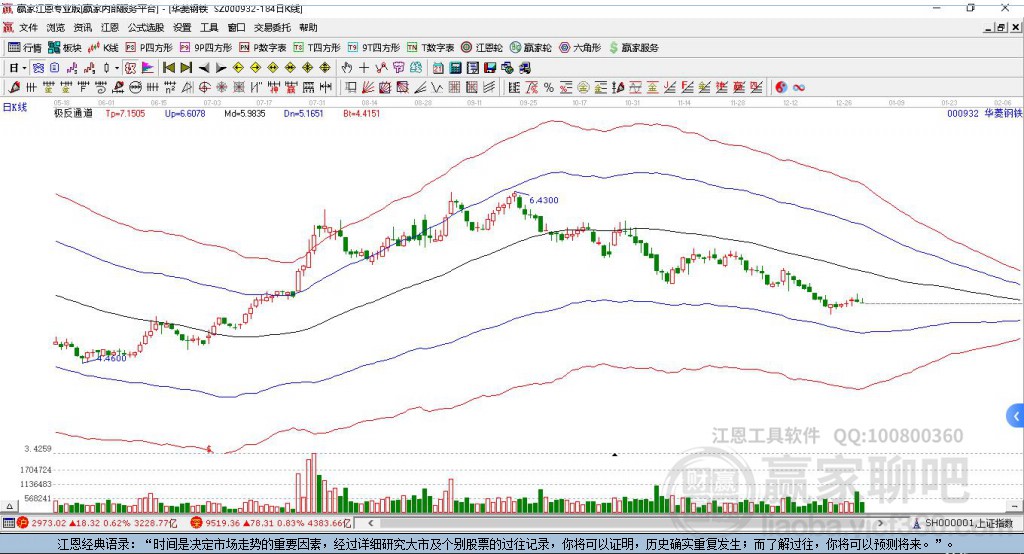The height and width of the screenshot is (554, 1024).
Task: Click the floppy disk save icon
Action: (490, 67)
